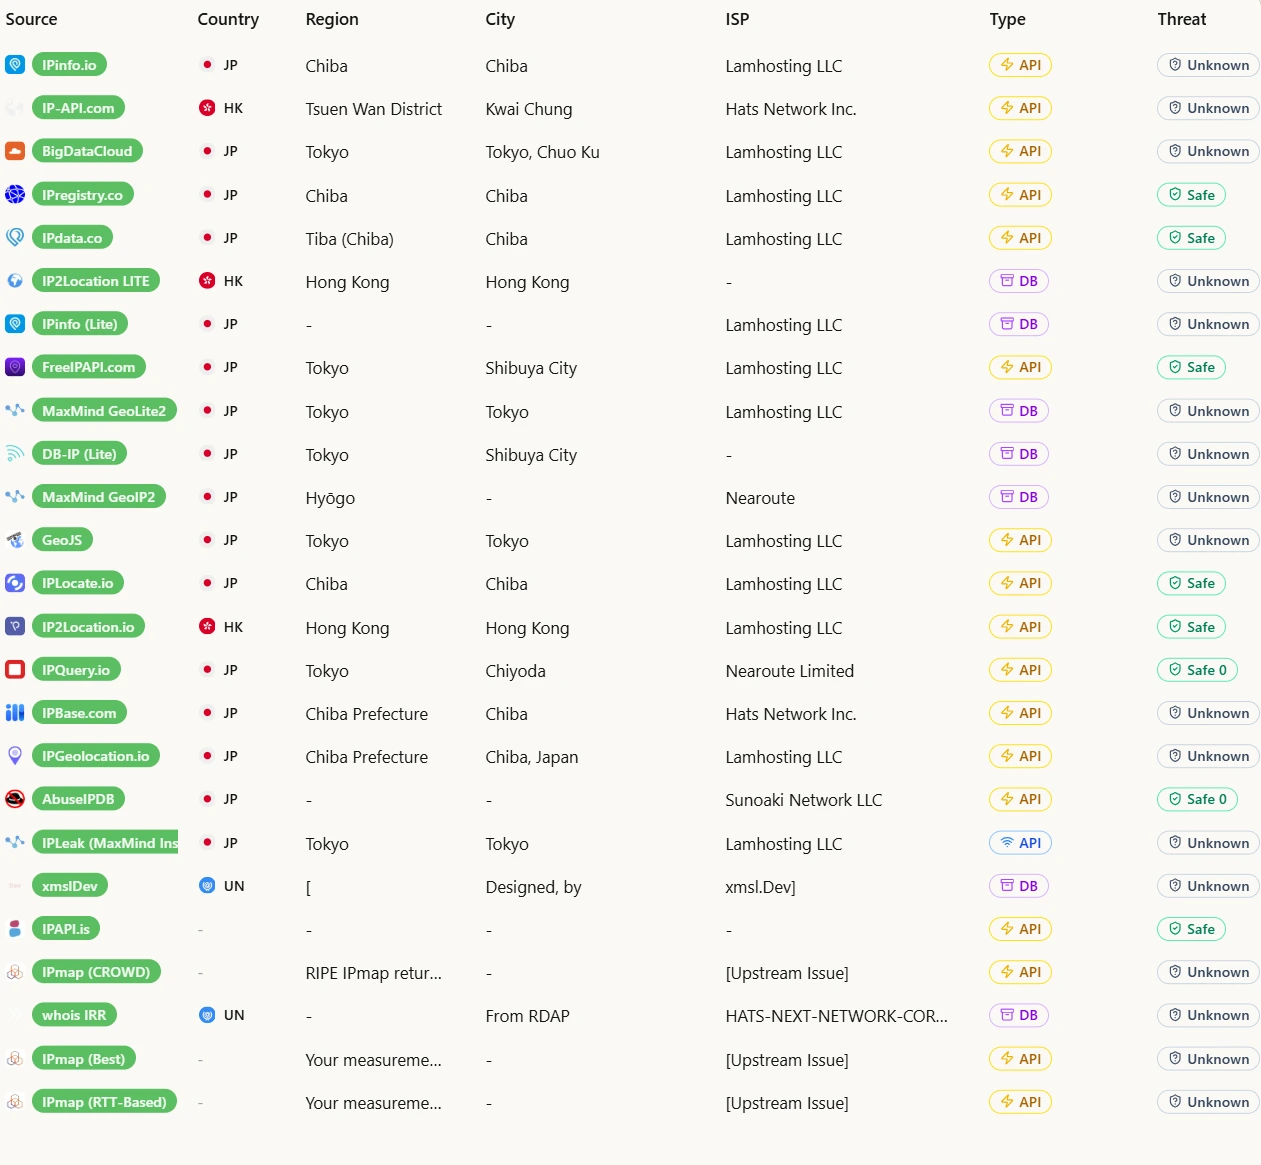Select the "HATS-NEXT-NETWORK-COR..." ISP cell
Image resolution: width=1261 pixels, height=1165 pixels.
(x=837, y=1016)
